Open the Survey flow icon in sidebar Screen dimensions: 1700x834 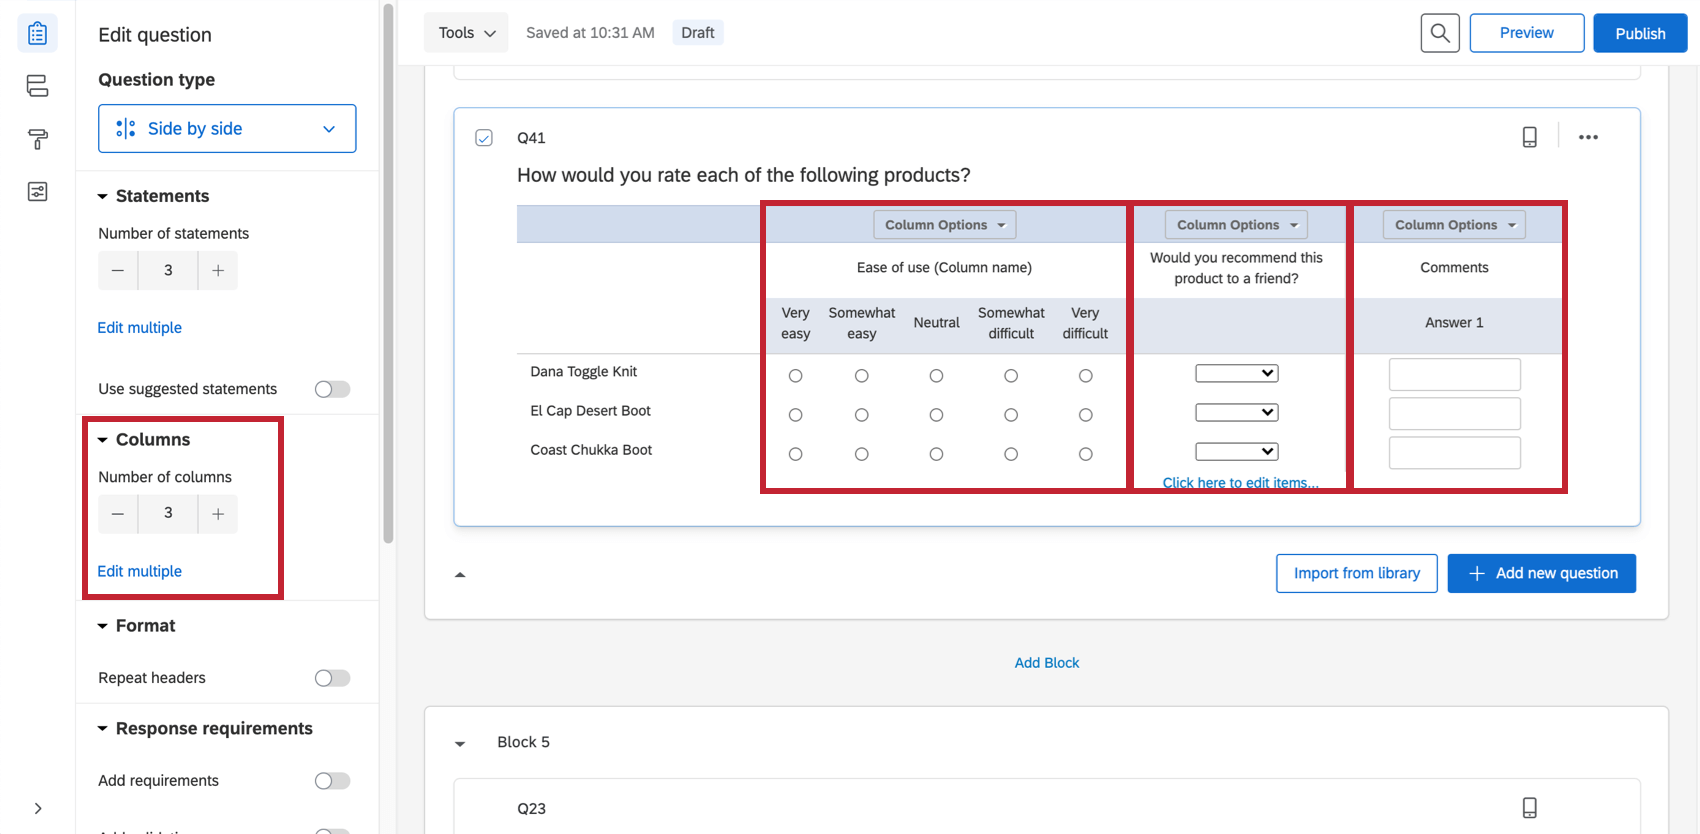tap(37, 86)
